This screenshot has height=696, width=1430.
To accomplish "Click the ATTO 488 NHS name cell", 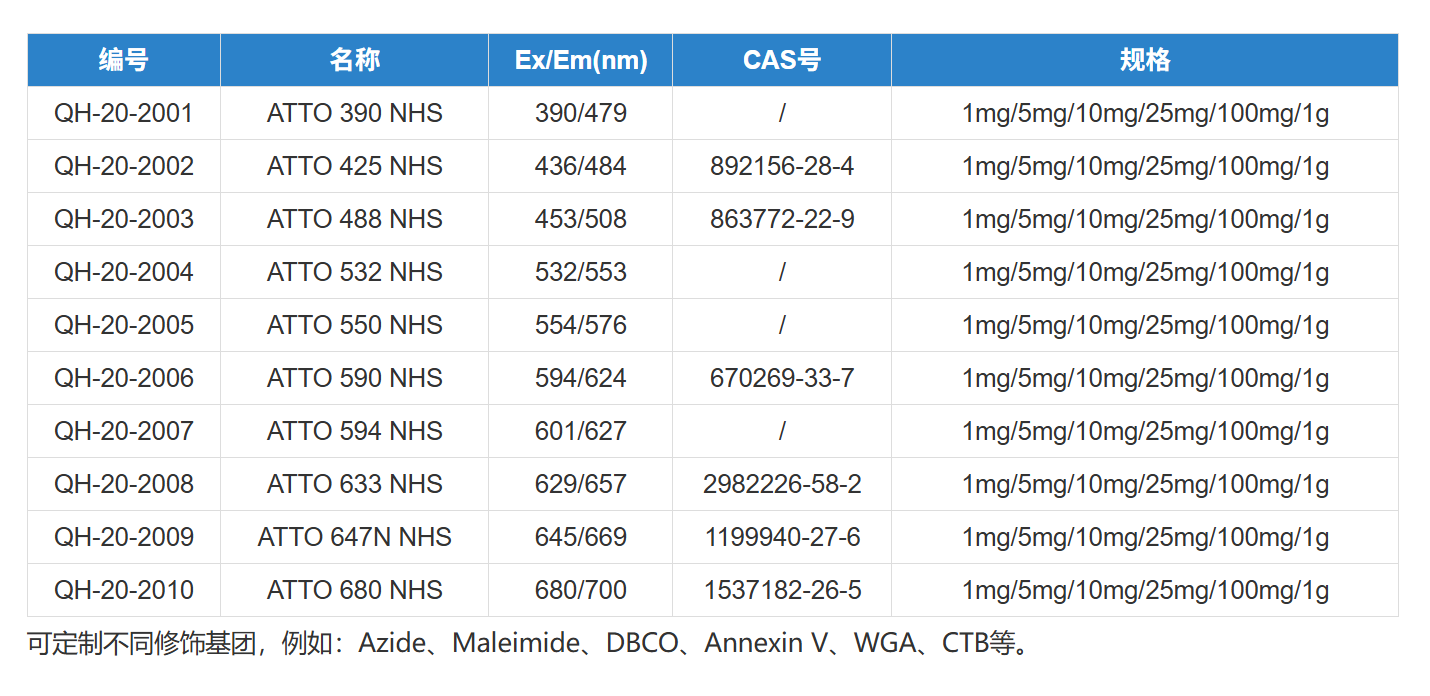I will click(354, 219).
